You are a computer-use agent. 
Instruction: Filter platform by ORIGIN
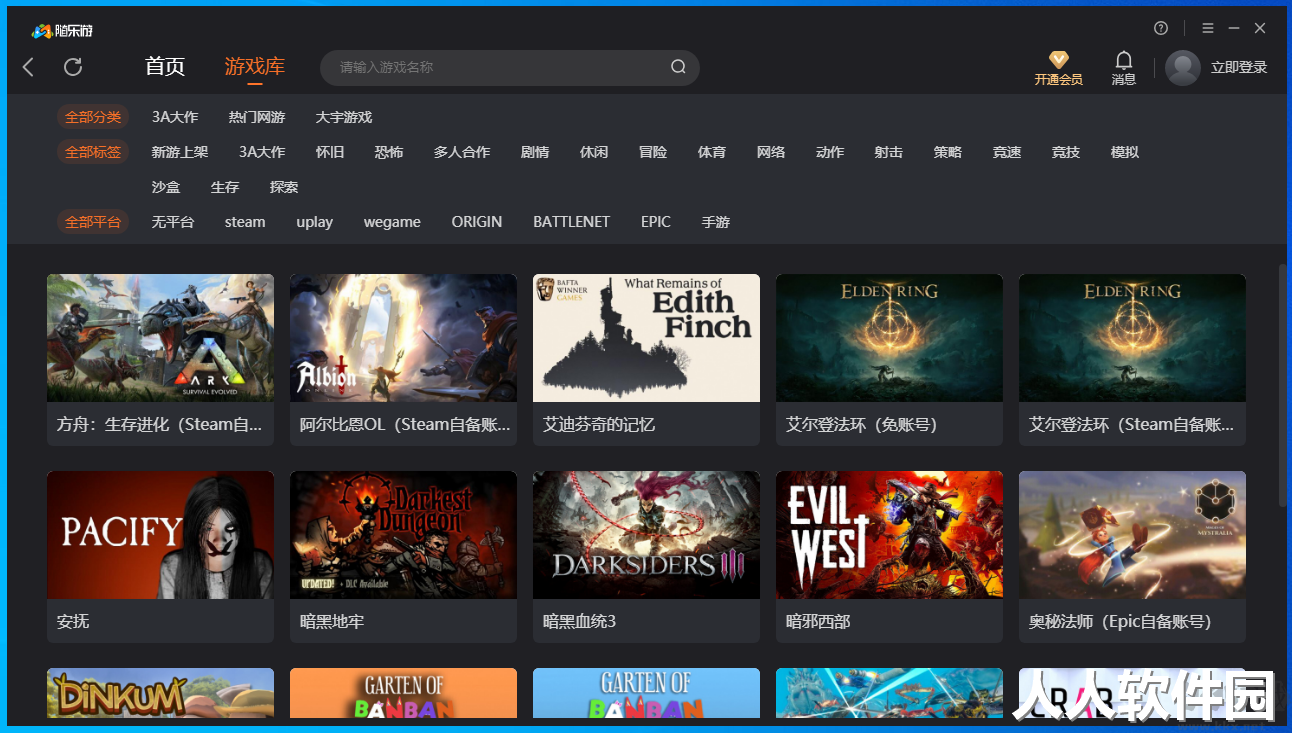[477, 222]
